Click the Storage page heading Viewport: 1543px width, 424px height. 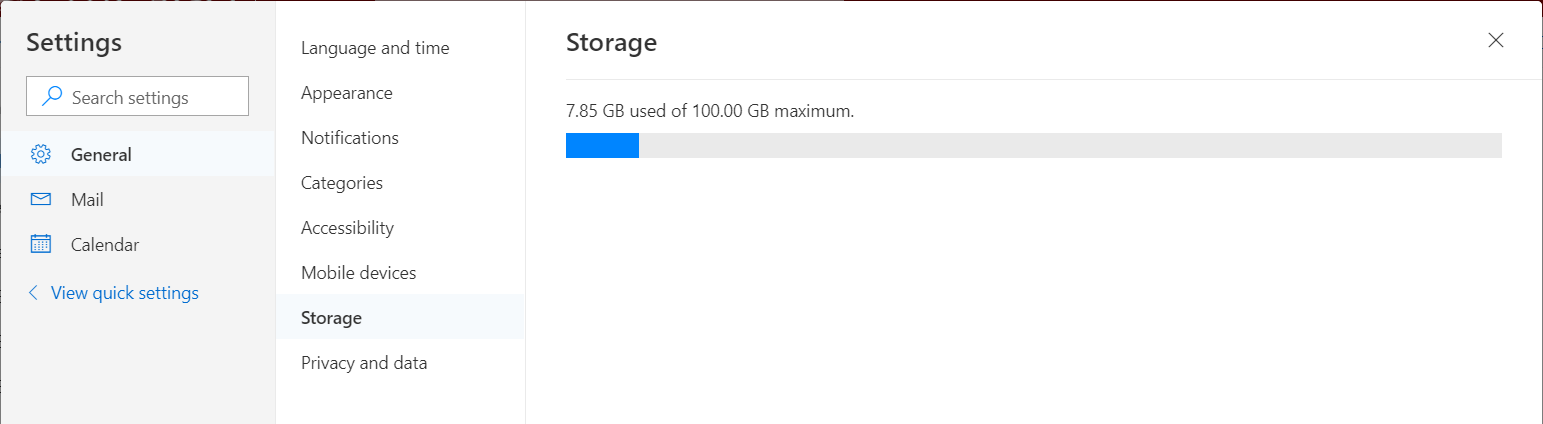tap(611, 43)
